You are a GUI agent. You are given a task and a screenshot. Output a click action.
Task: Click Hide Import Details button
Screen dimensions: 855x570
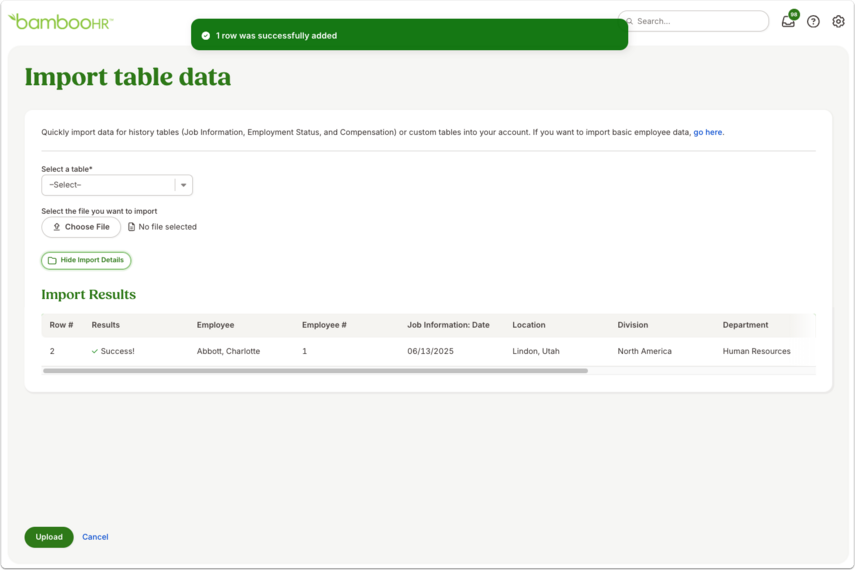[x=86, y=260]
